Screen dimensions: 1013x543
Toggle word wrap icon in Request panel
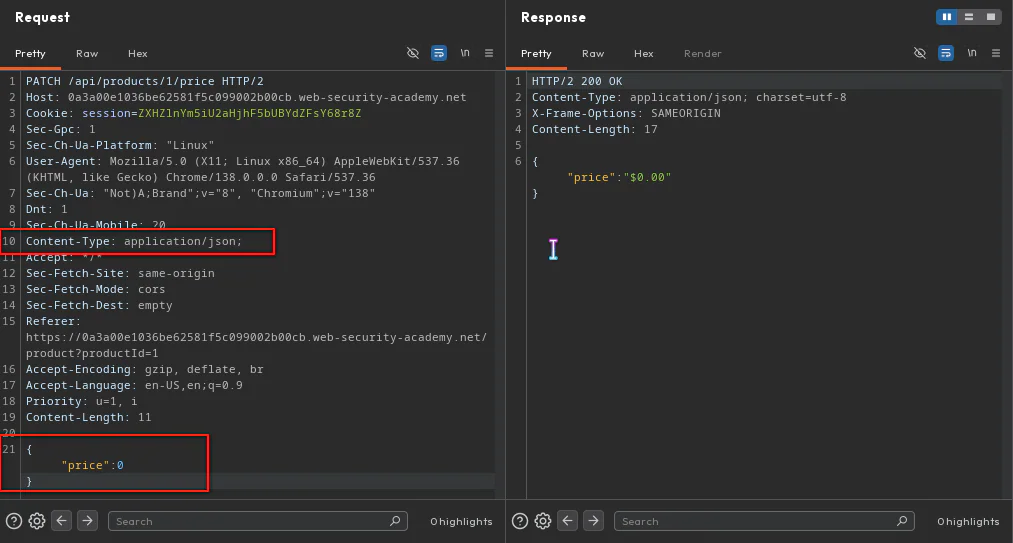click(439, 53)
